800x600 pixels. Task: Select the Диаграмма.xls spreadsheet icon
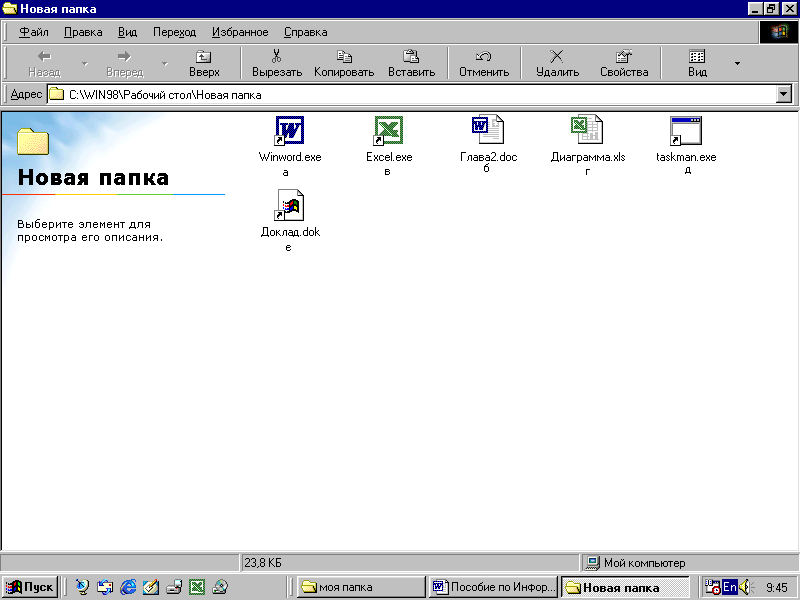coord(587,130)
